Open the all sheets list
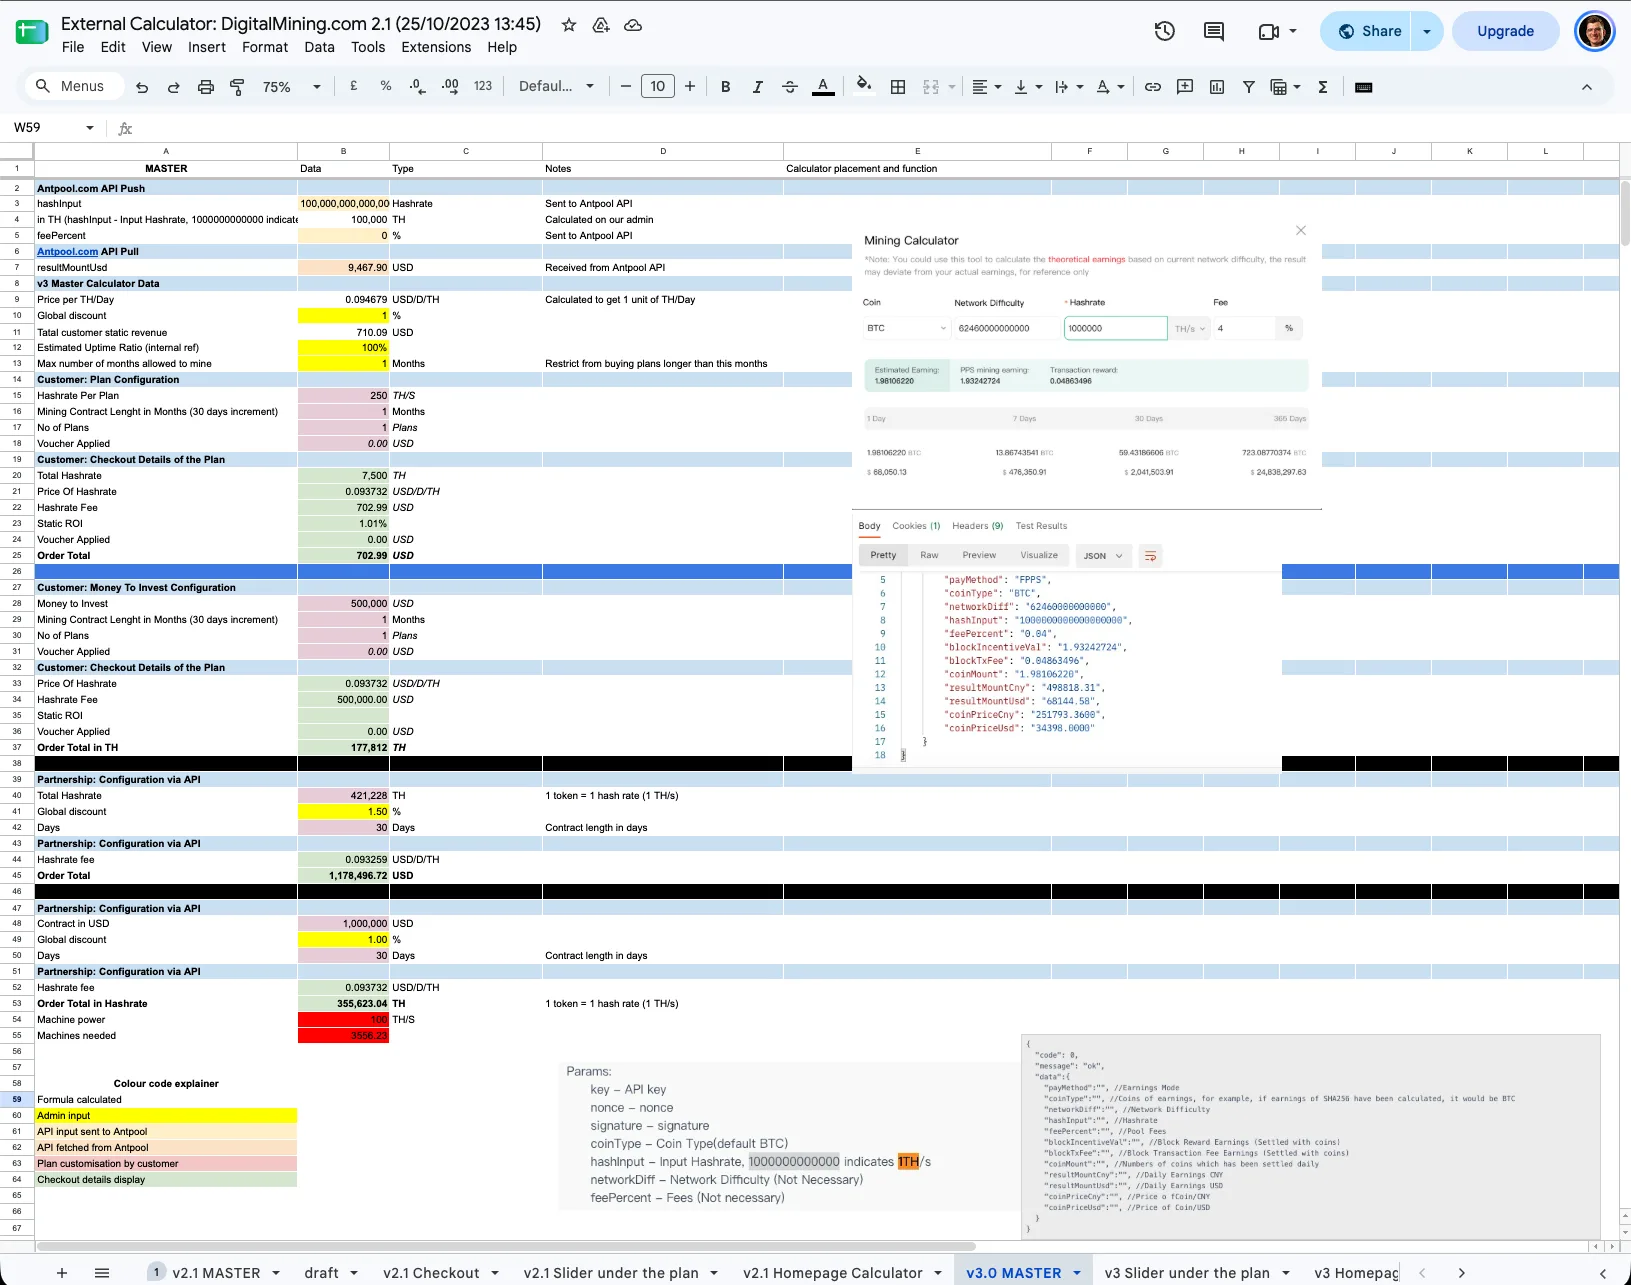1631x1285 pixels. click(x=102, y=1272)
